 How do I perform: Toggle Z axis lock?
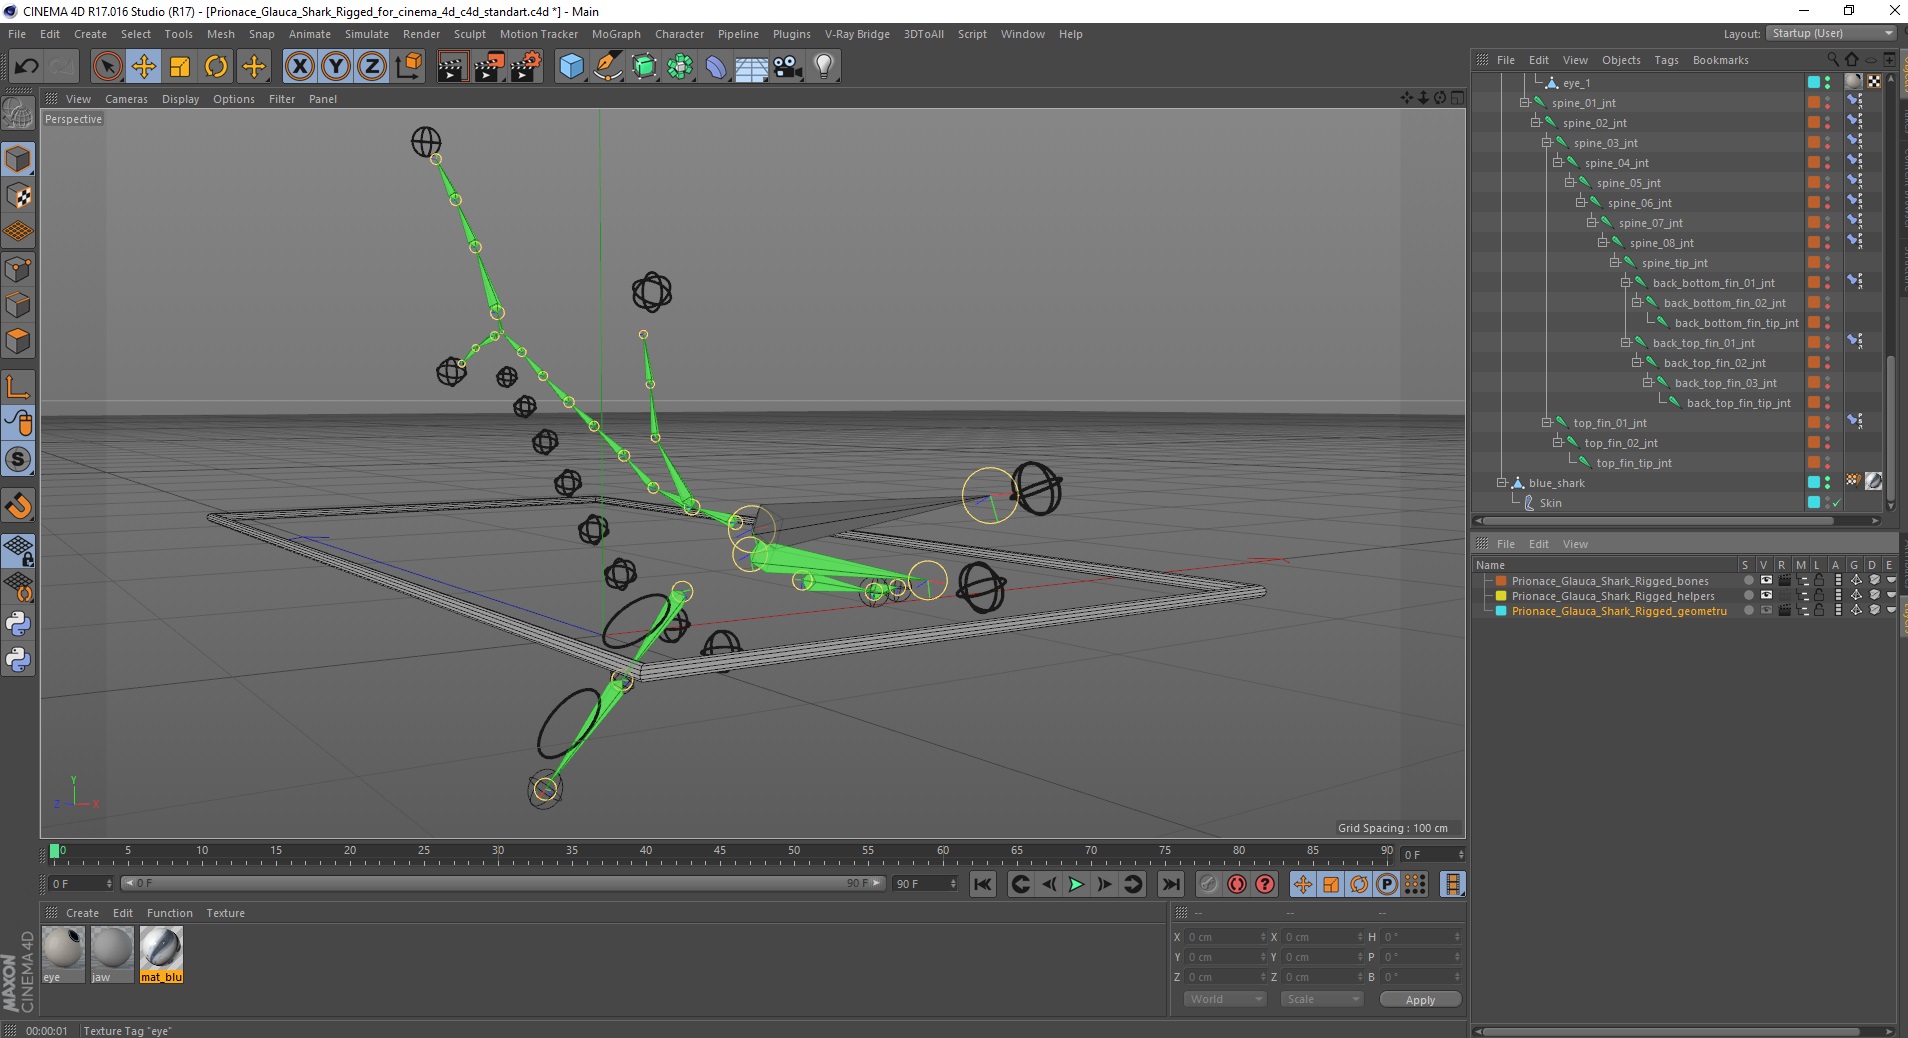[x=372, y=67]
